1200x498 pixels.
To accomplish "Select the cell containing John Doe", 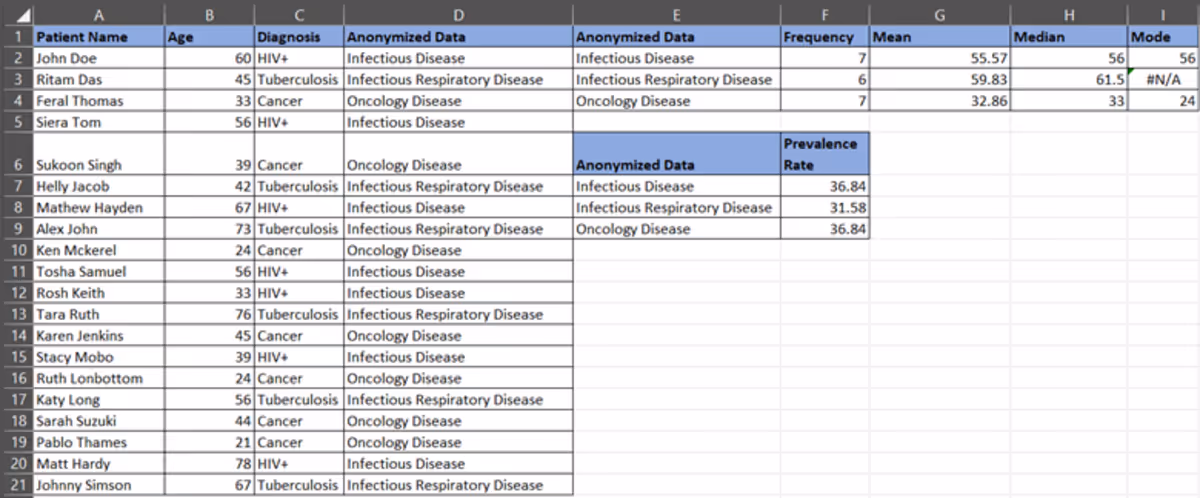I will pyautogui.click(x=99, y=58).
